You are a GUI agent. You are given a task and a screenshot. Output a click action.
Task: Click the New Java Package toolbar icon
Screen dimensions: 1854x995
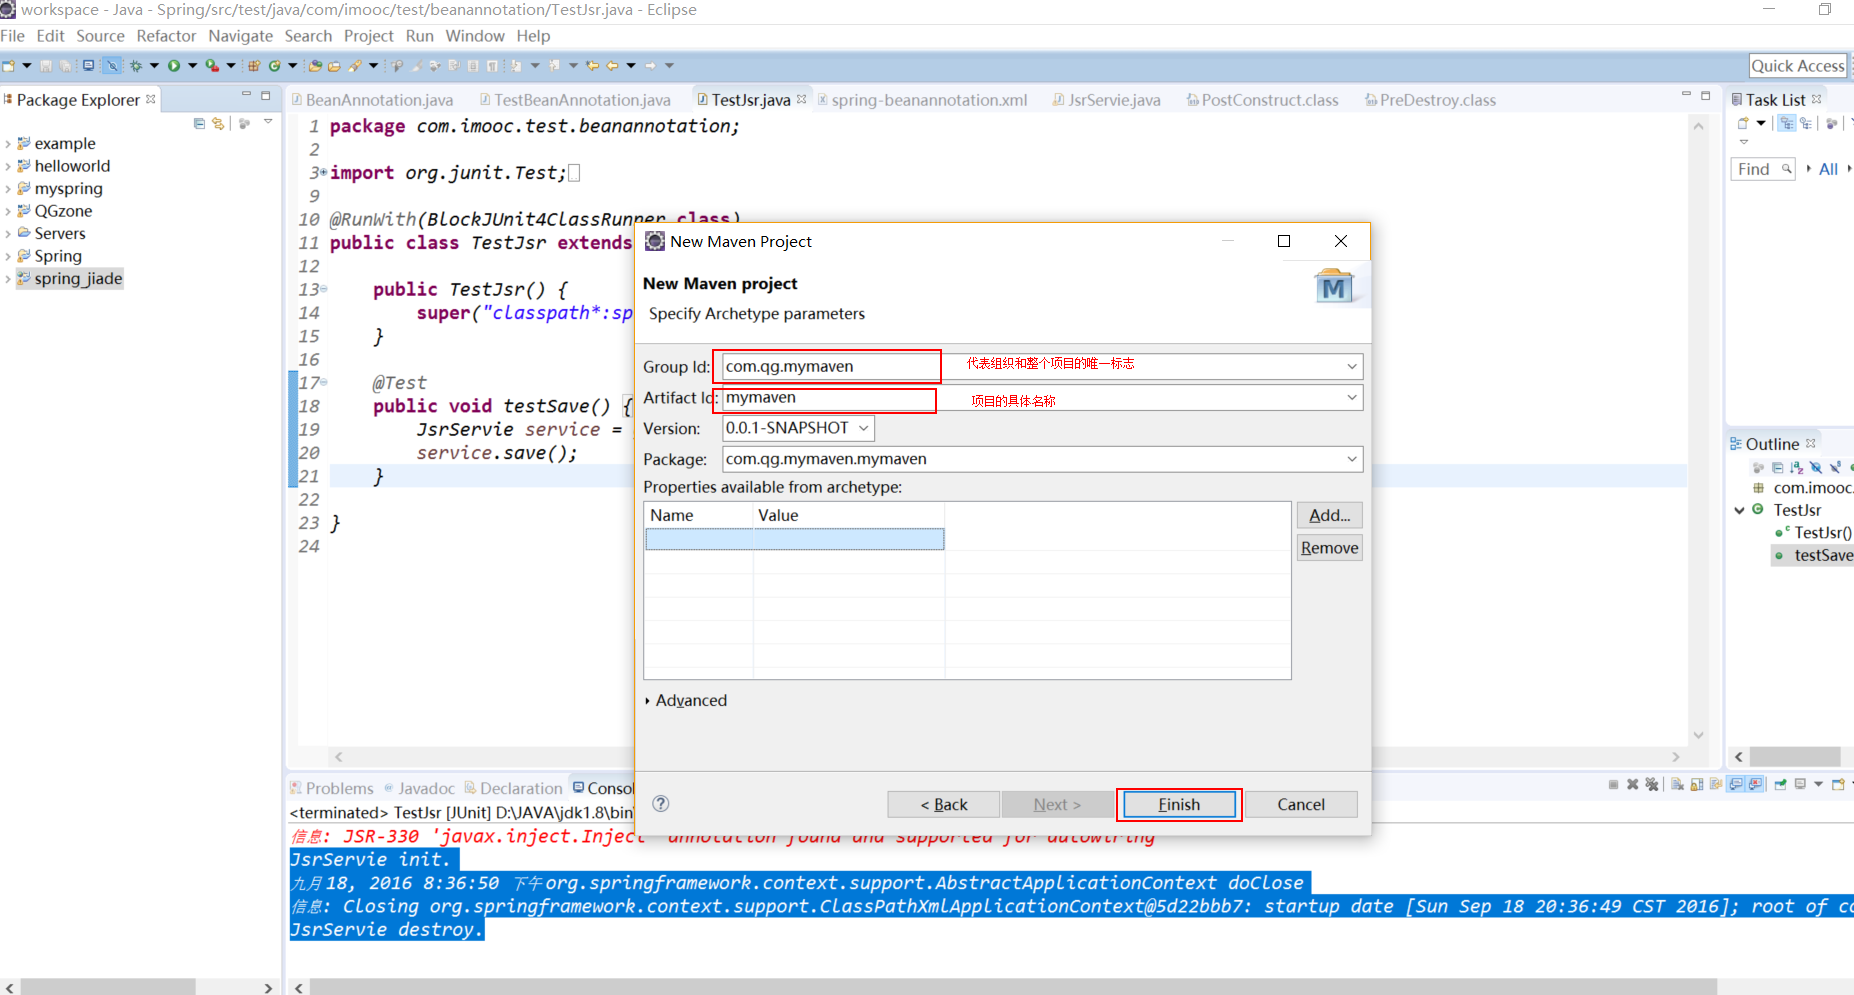[254, 66]
